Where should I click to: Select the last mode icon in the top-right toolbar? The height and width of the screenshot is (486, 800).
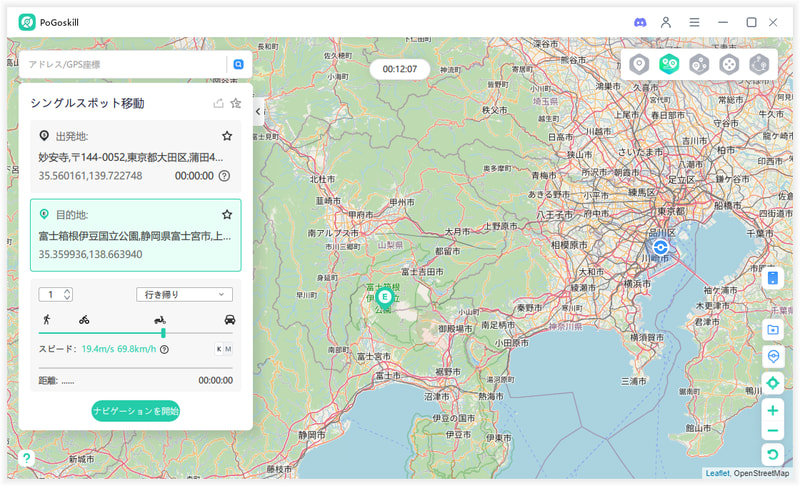tap(759, 65)
